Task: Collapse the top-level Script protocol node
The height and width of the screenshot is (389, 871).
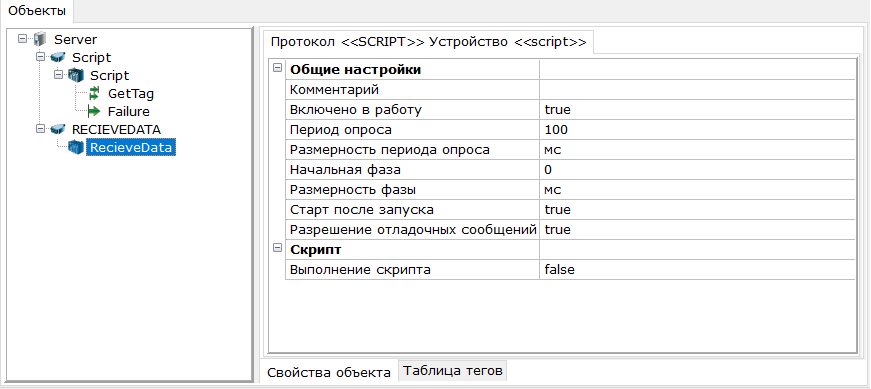Action: (x=40, y=57)
